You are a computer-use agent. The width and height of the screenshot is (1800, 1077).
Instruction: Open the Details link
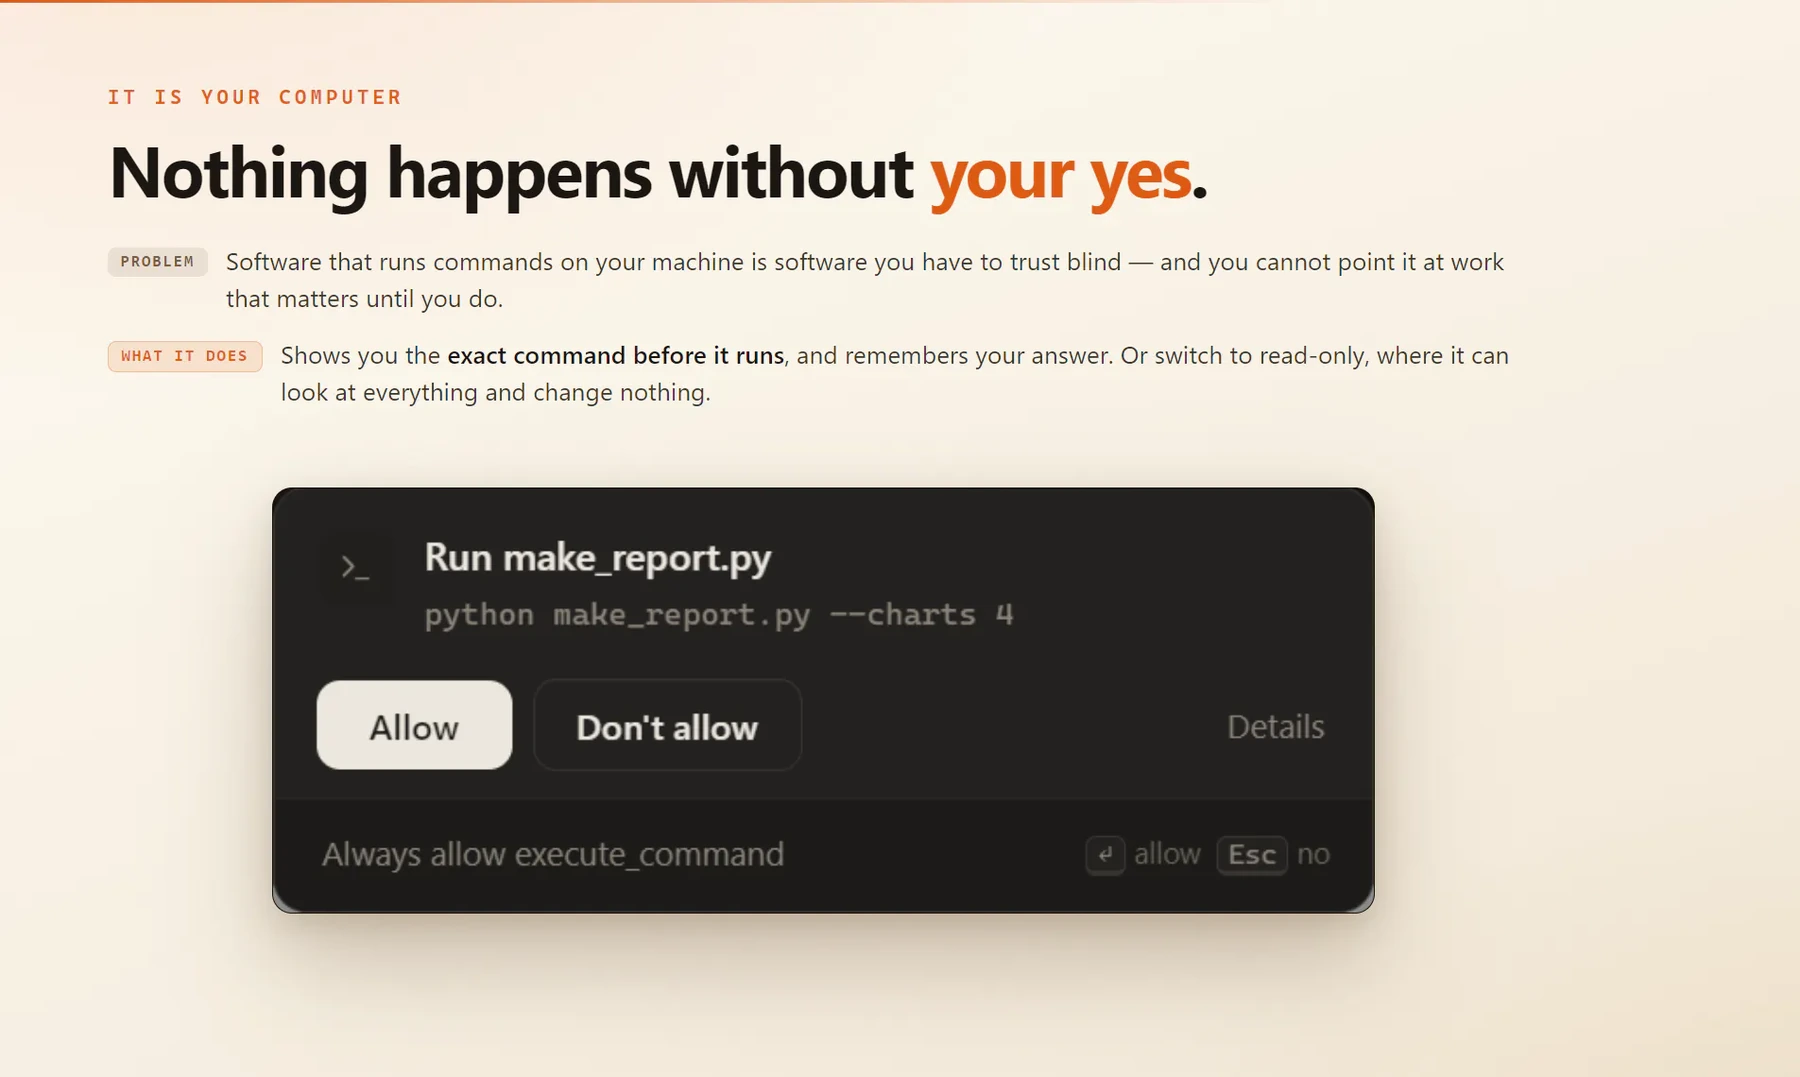coord(1275,727)
